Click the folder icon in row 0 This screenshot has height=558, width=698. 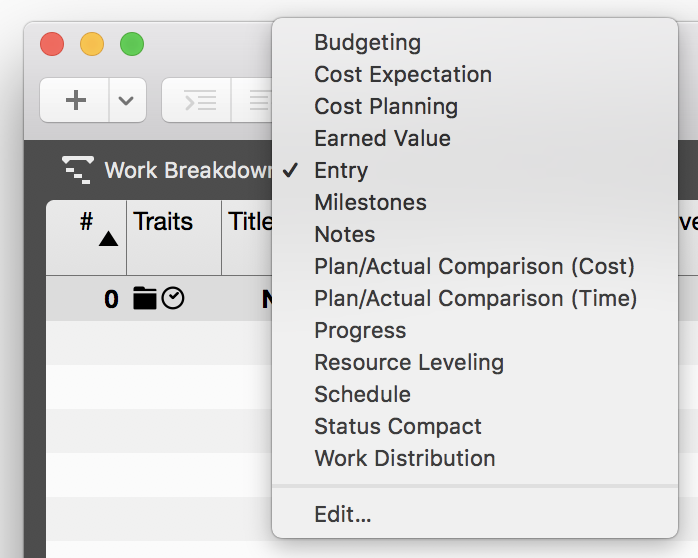point(145,298)
